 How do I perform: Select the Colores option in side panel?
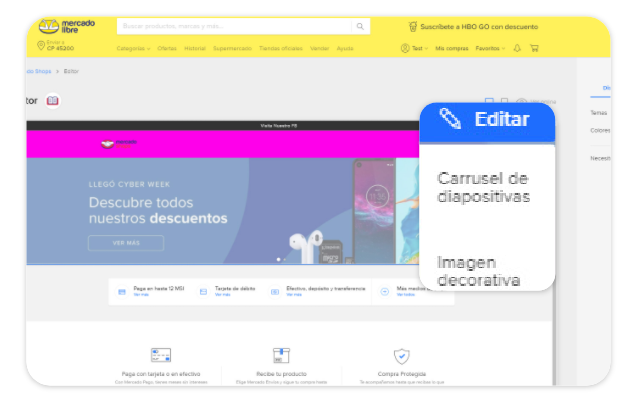coord(600,130)
